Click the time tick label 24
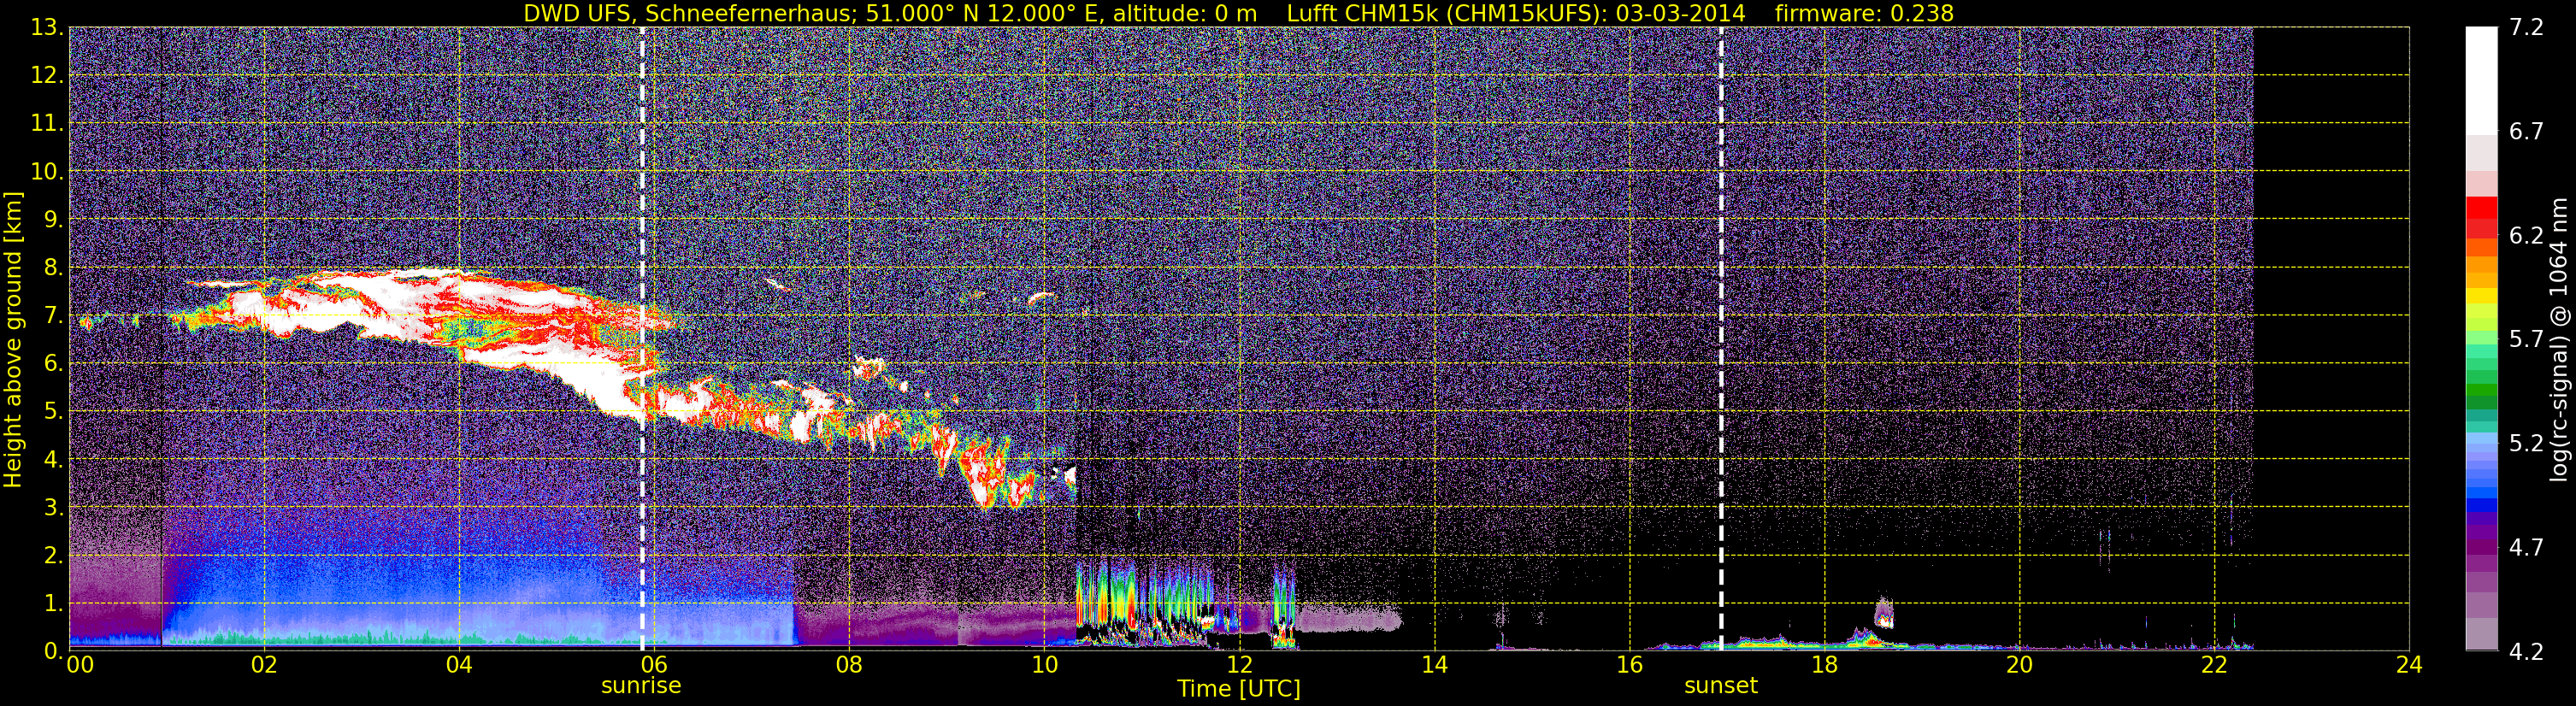2576x706 pixels. (2409, 665)
